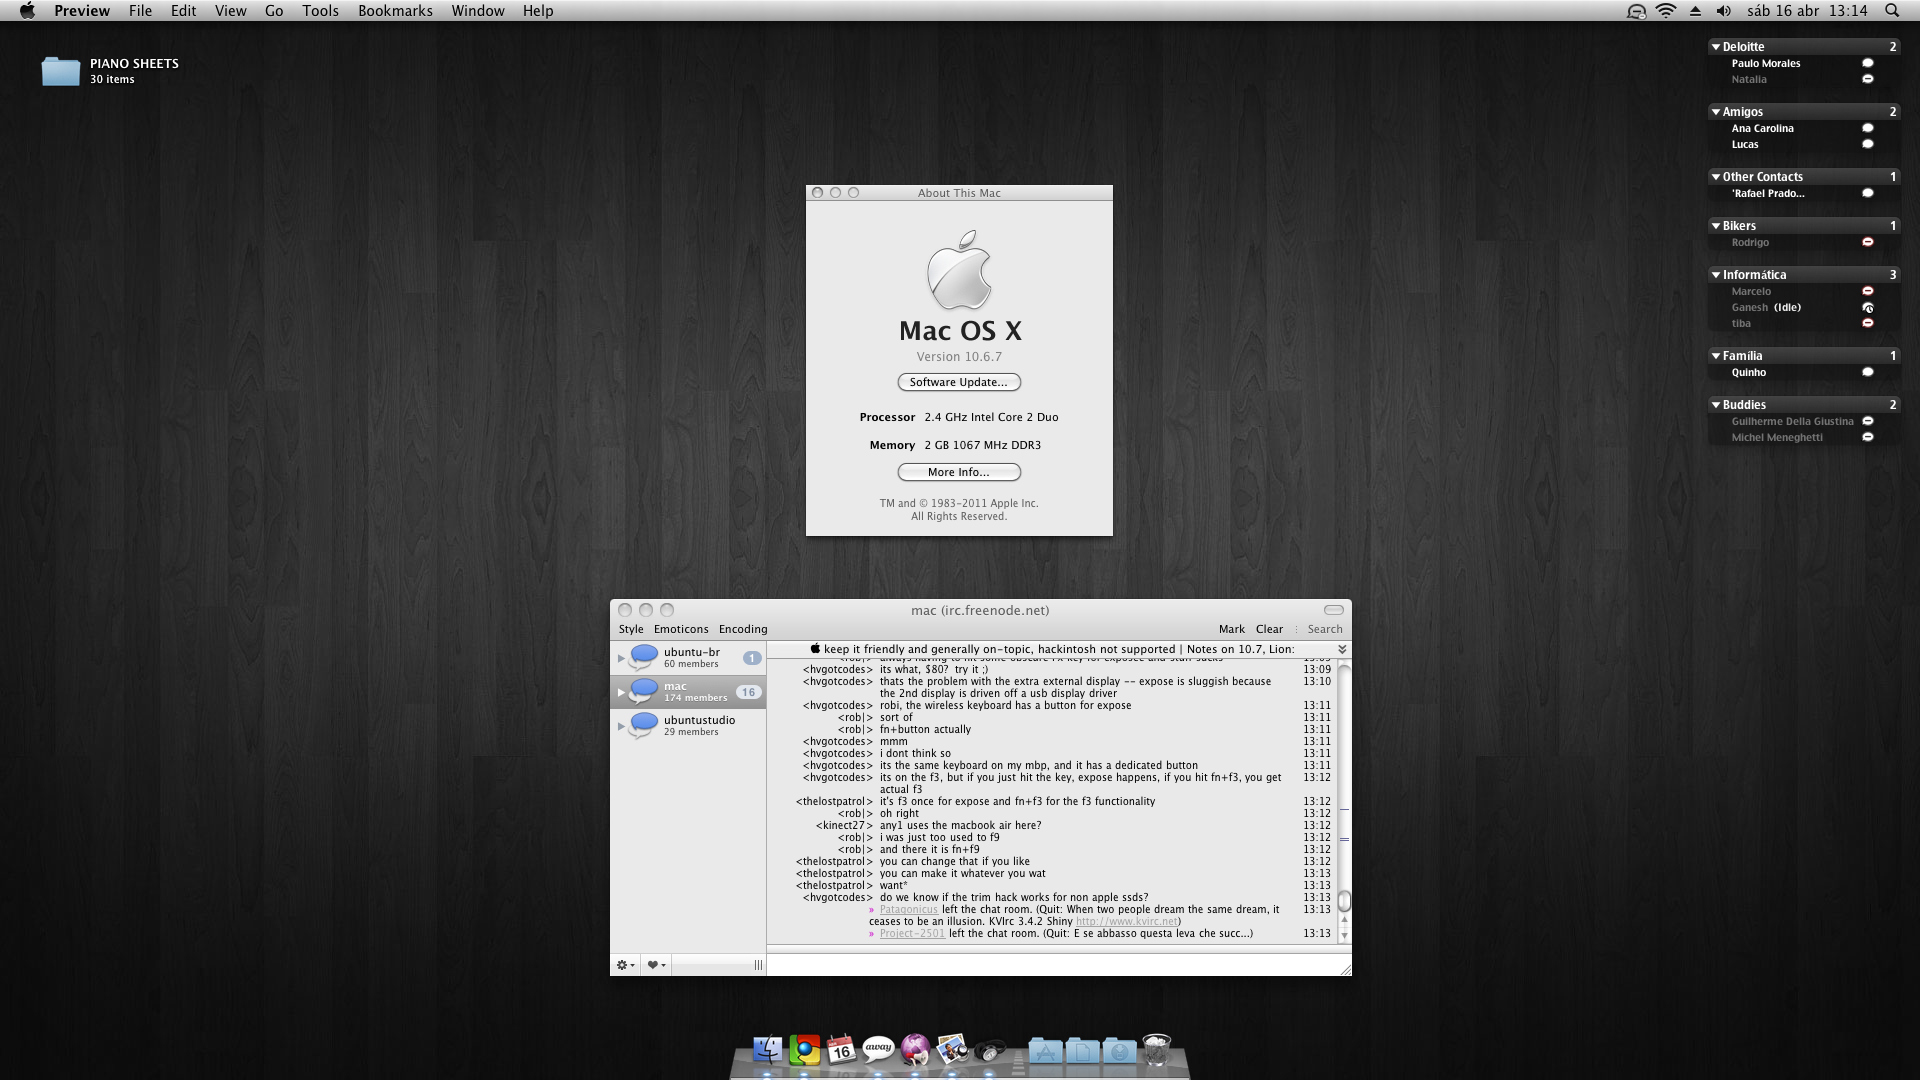
Task: Open Adium away chat bubble icon
Action: (878, 1049)
